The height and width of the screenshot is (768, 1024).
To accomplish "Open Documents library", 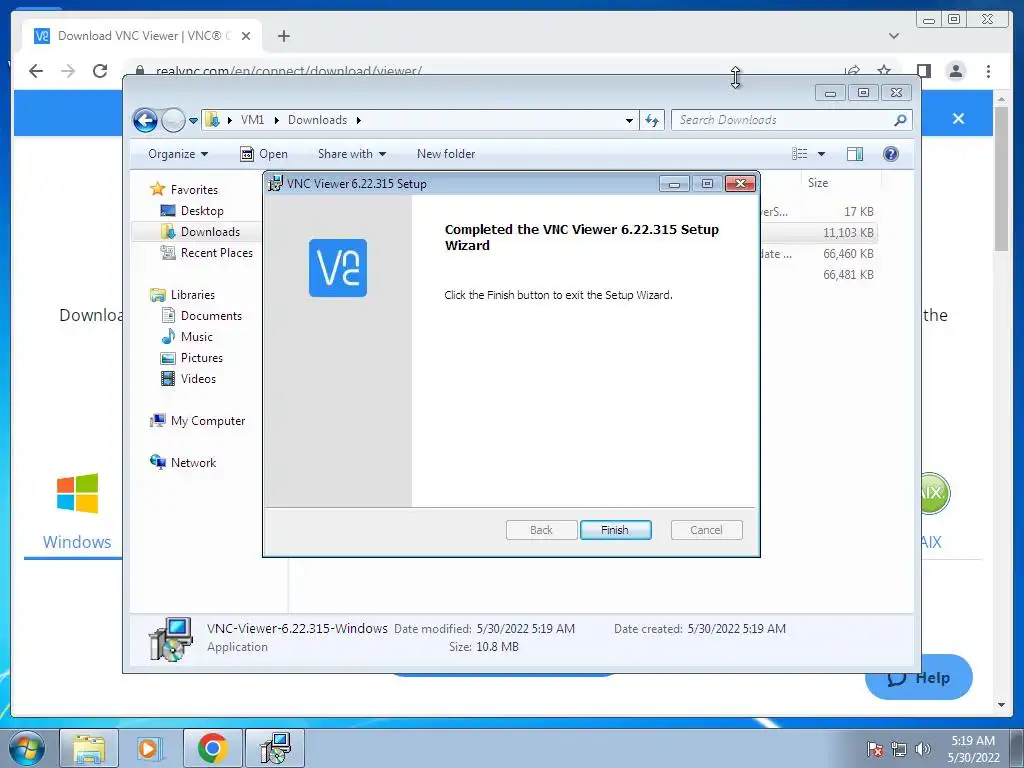I will [x=201, y=316].
